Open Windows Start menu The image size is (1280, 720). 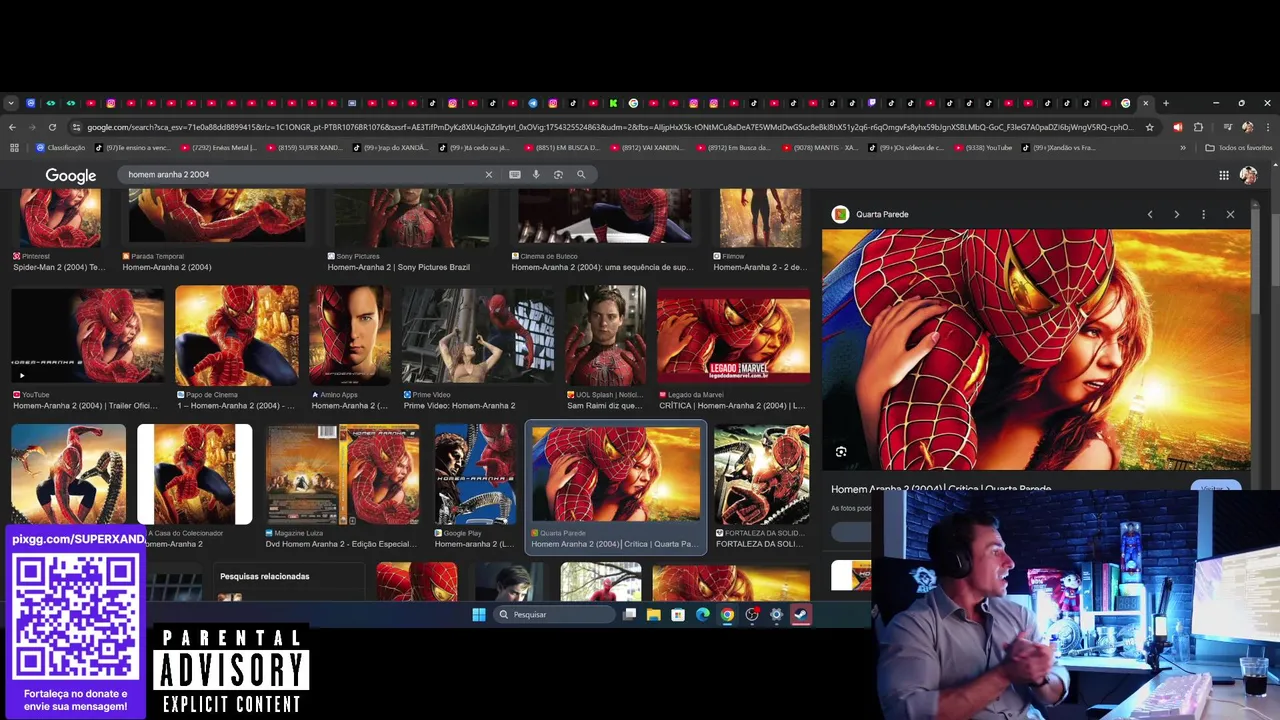point(478,614)
